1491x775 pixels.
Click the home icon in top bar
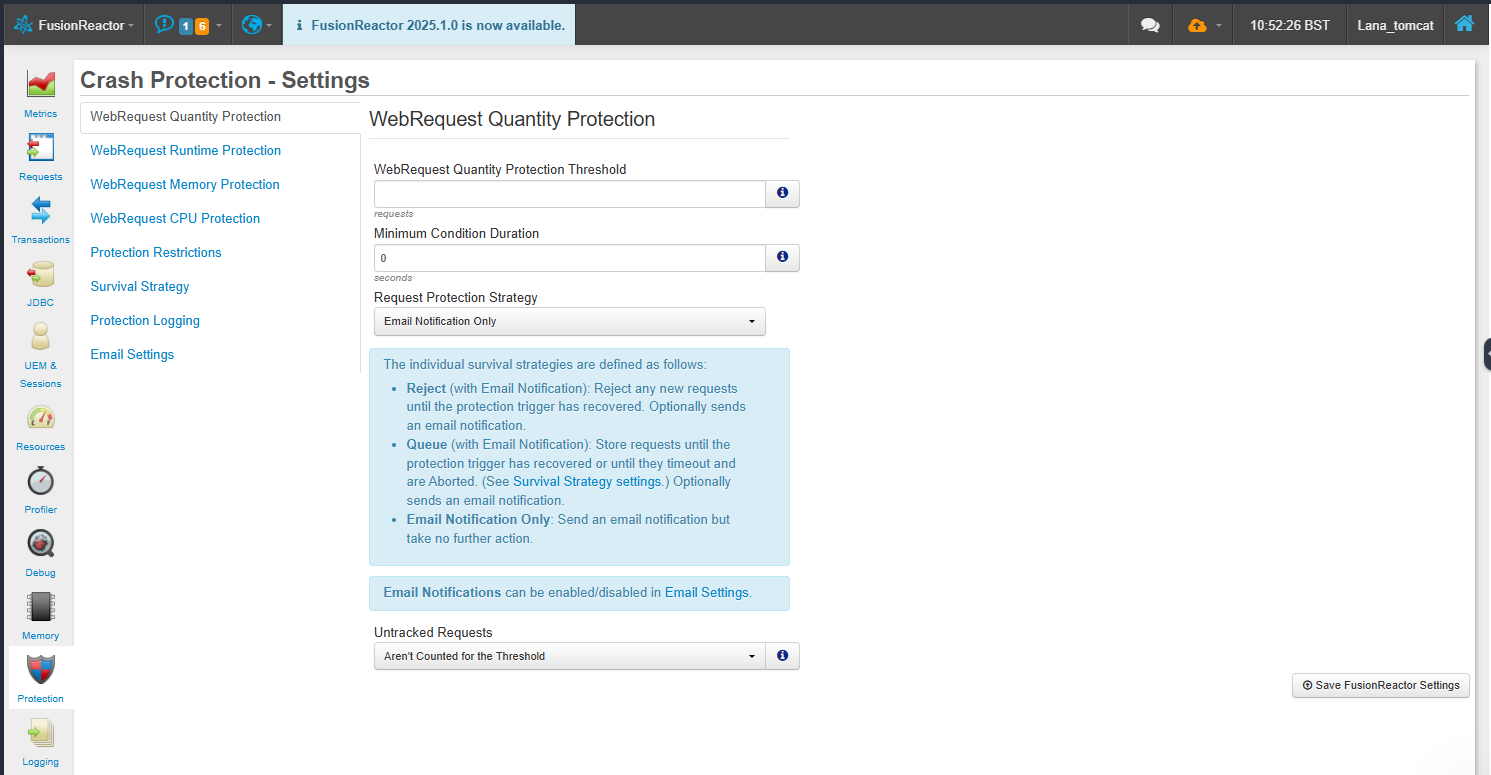(1464, 24)
